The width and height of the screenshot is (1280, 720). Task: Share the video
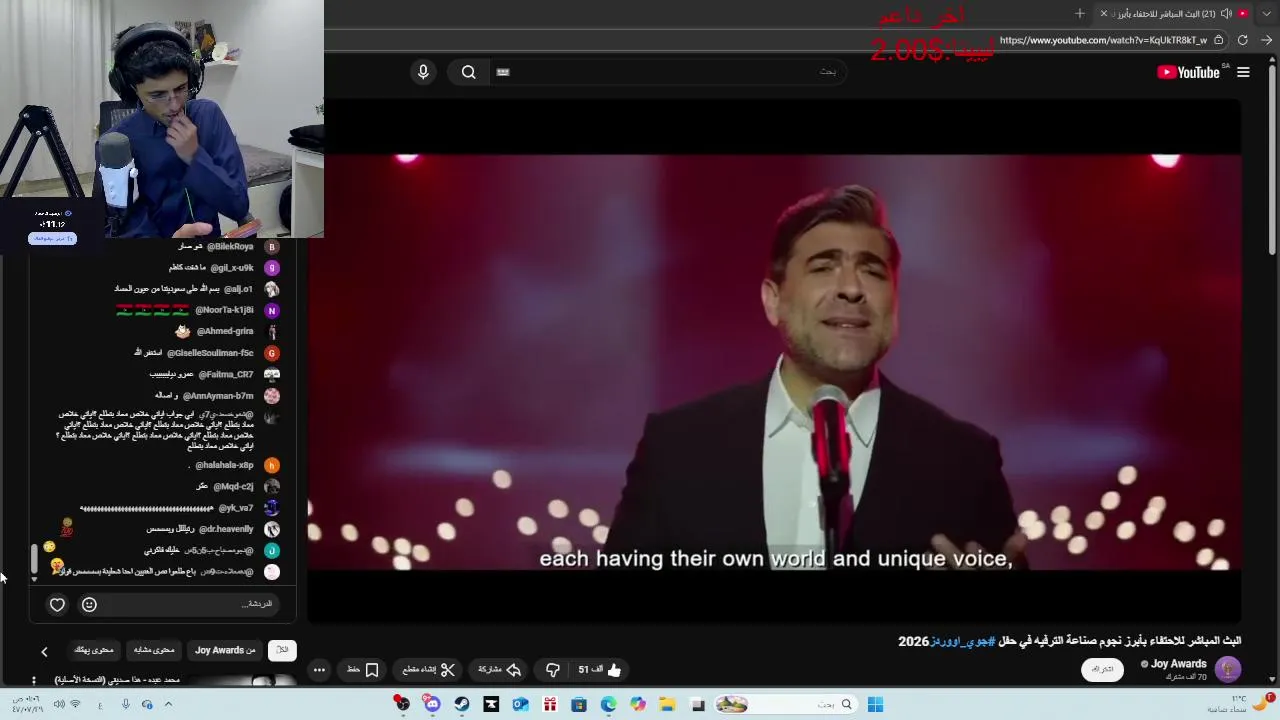499,670
